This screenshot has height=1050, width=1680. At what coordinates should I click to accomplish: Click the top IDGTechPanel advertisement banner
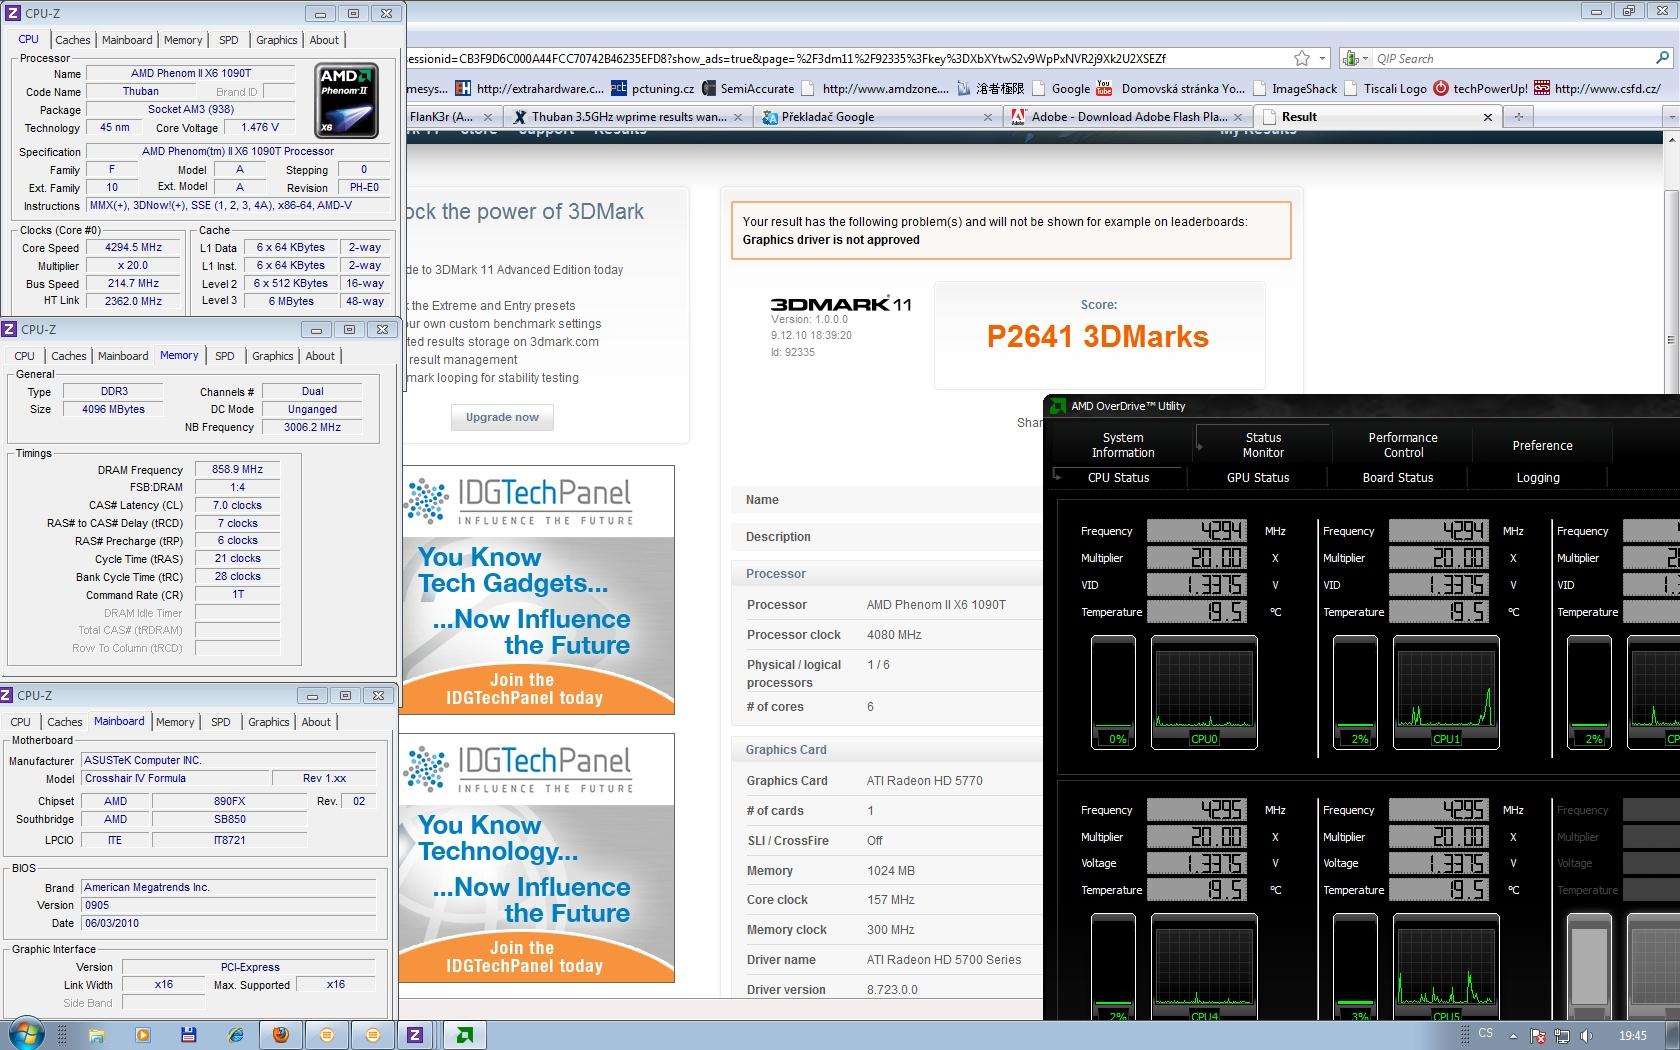point(537,590)
